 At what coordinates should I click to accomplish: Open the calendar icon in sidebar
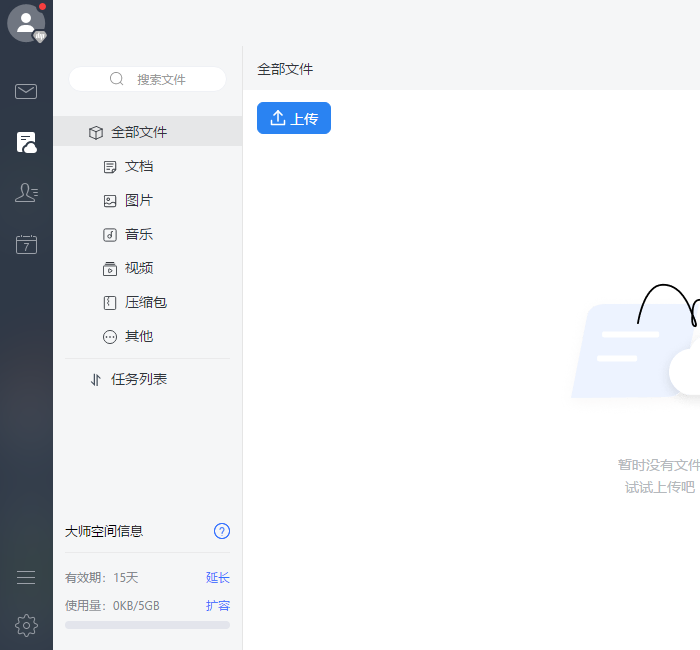point(26,244)
